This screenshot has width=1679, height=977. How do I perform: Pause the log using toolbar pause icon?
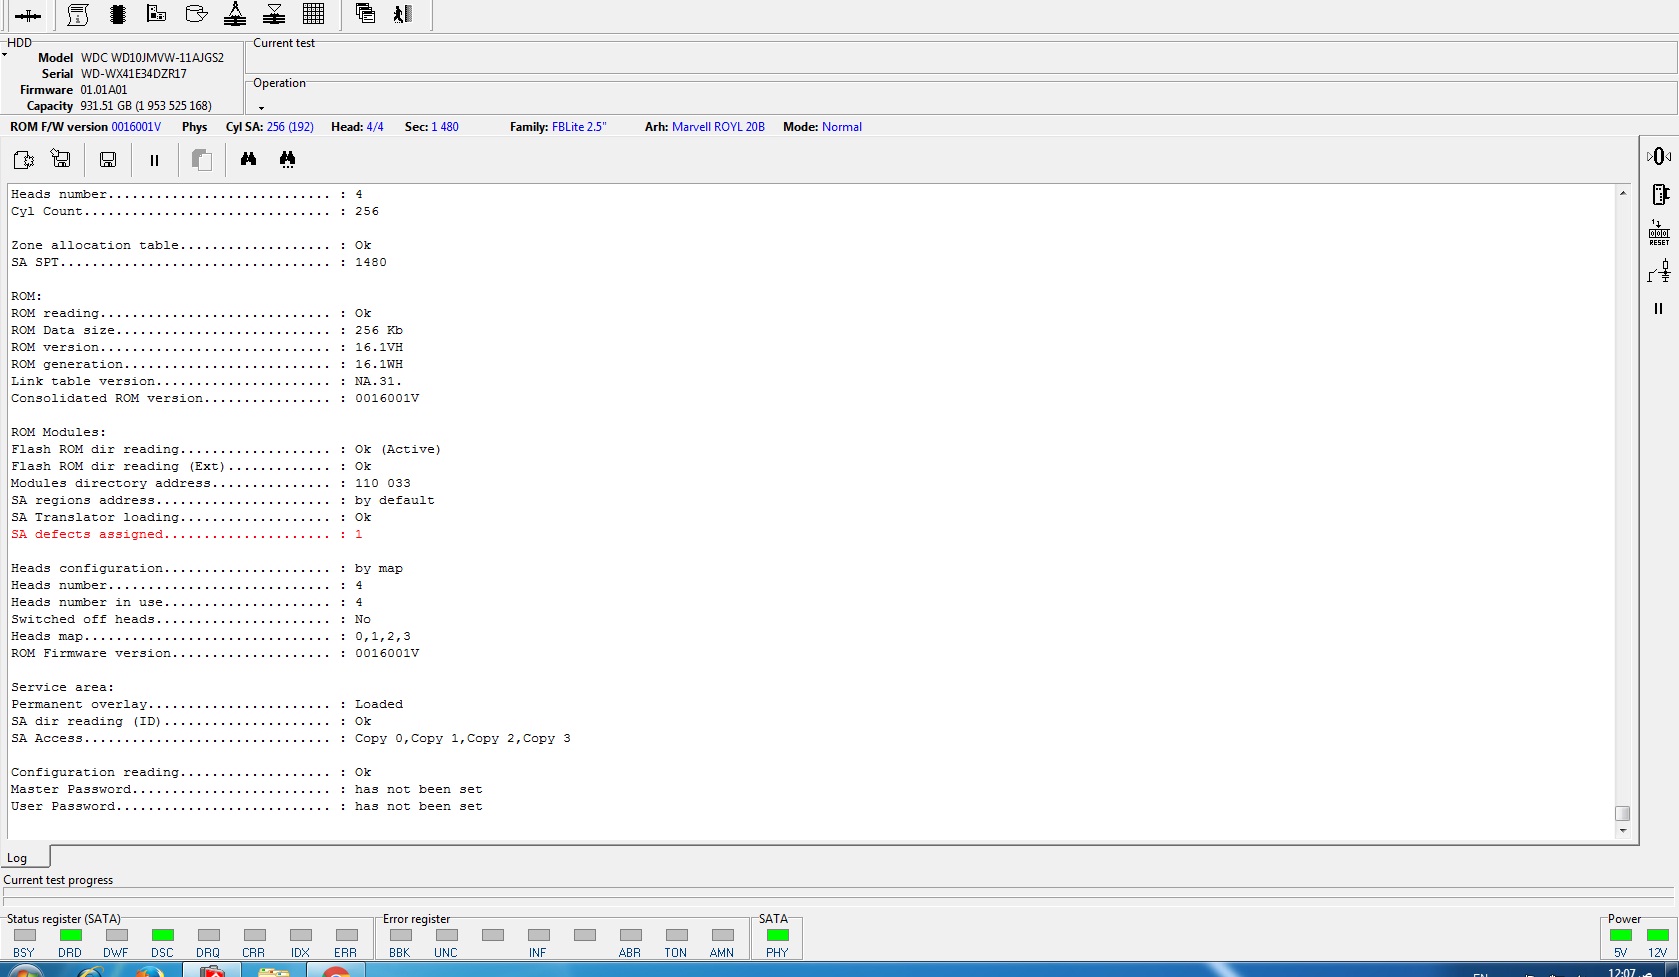[x=154, y=160]
